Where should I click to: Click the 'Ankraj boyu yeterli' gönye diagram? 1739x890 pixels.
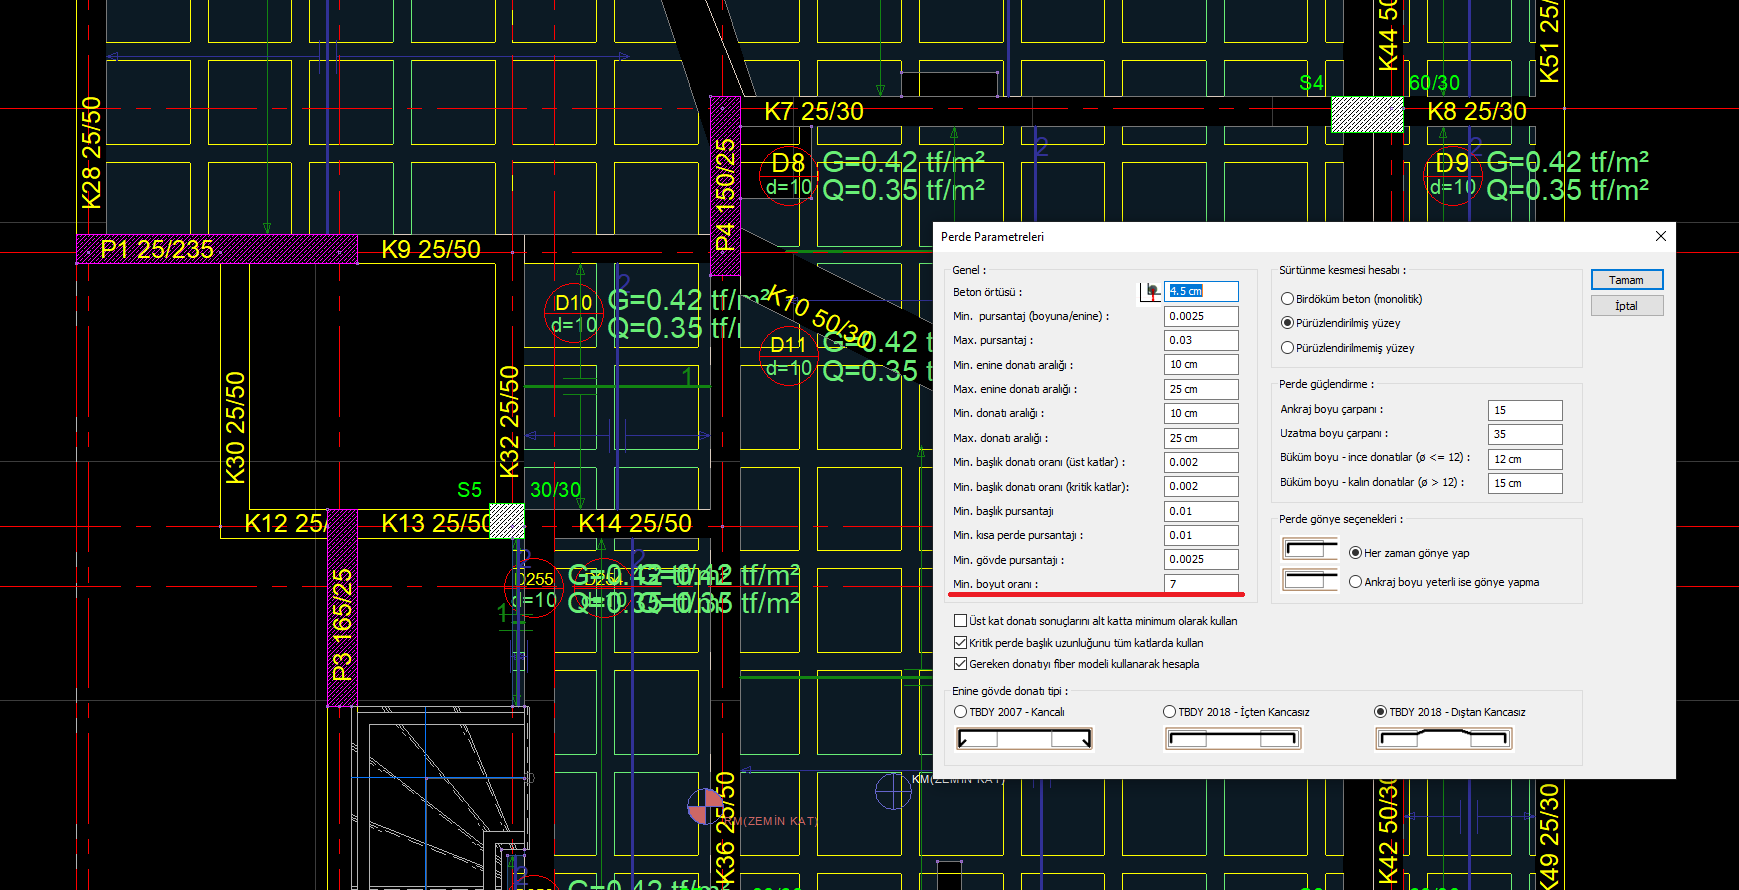coord(1310,579)
